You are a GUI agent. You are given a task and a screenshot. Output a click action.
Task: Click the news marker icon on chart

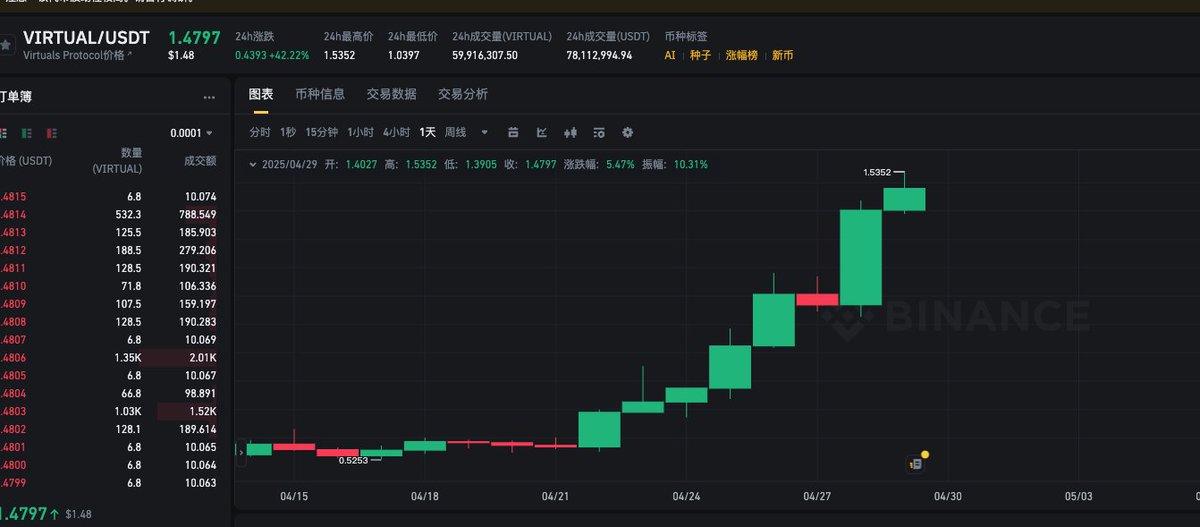tap(915, 463)
